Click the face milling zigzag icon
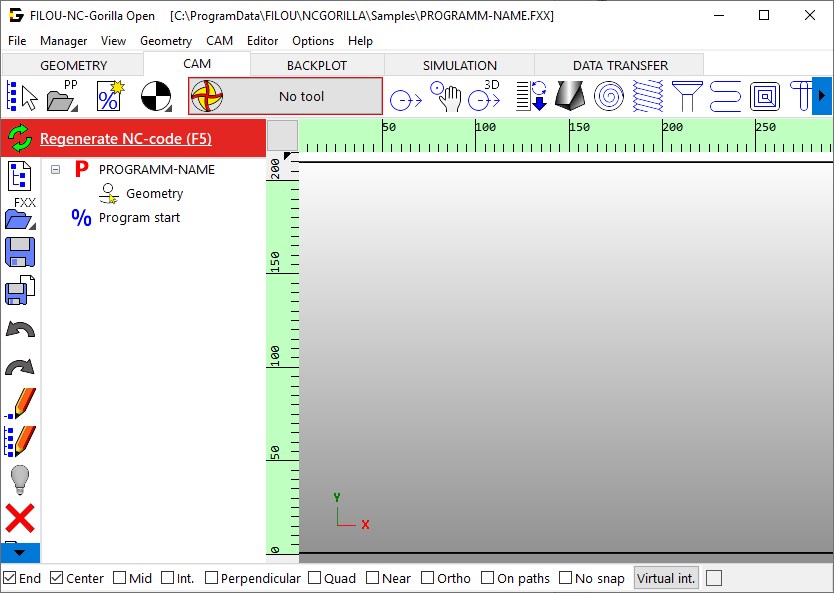 [725, 96]
